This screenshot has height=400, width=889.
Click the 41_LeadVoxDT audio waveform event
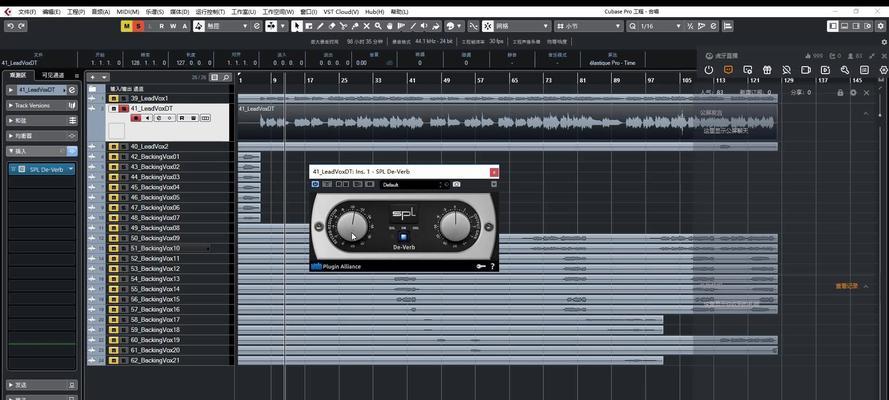[507, 122]
